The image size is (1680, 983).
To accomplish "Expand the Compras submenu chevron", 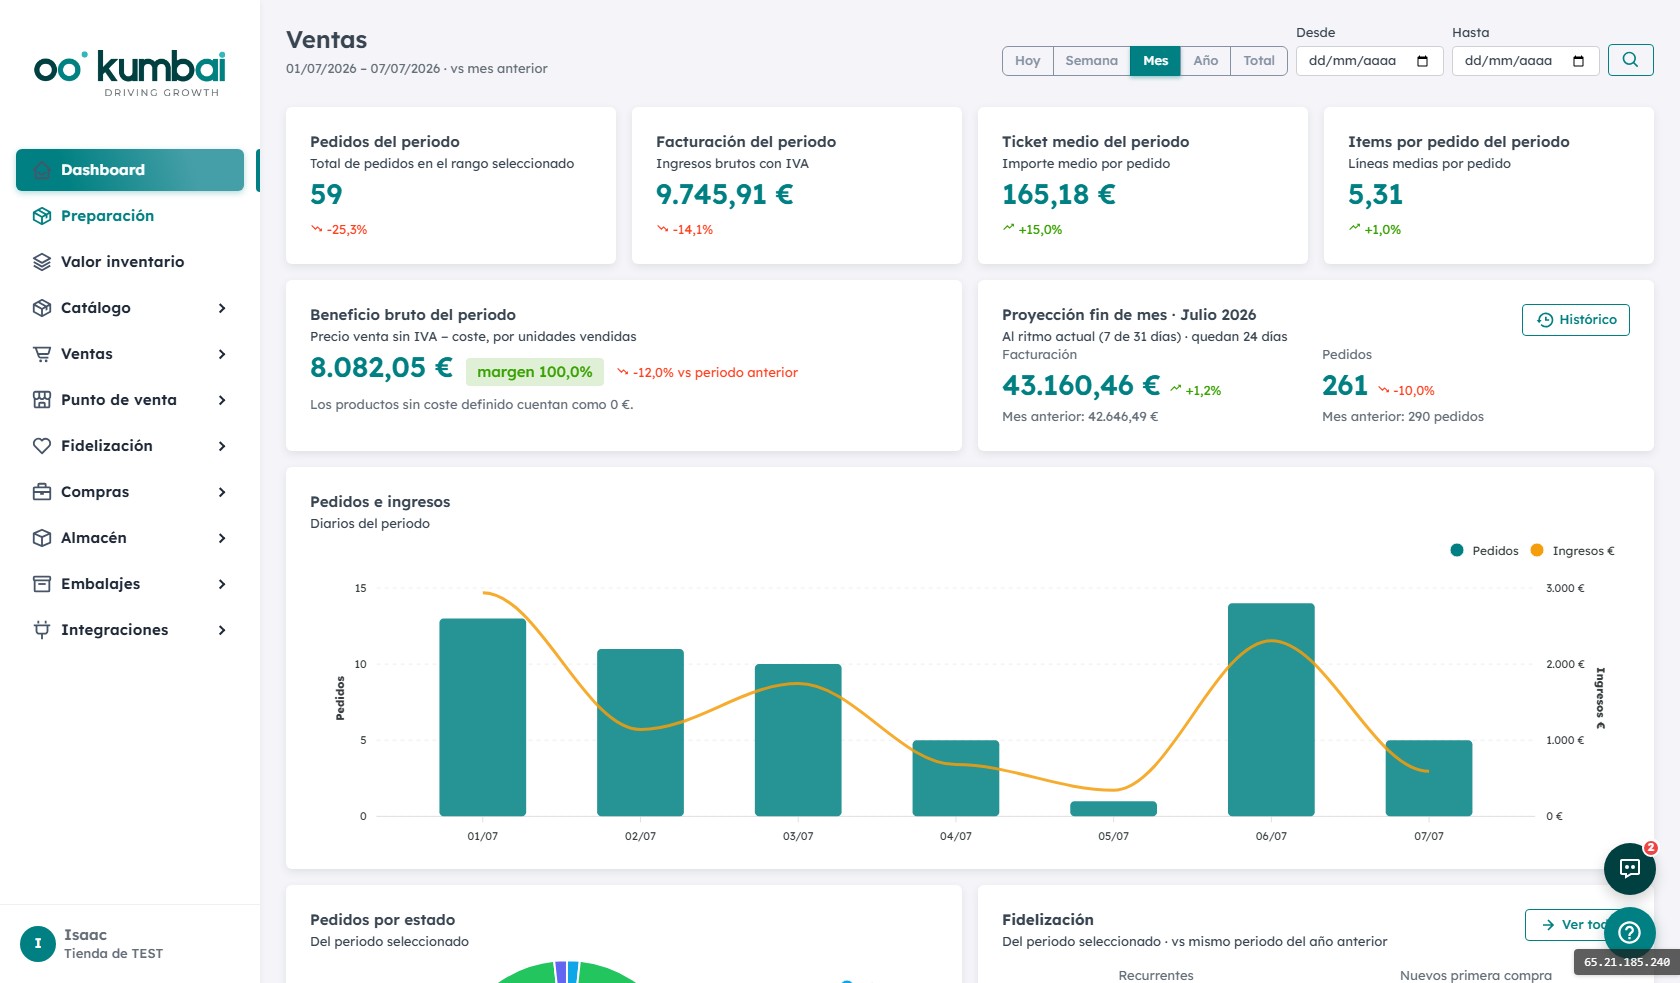I will tap(222, 492).
